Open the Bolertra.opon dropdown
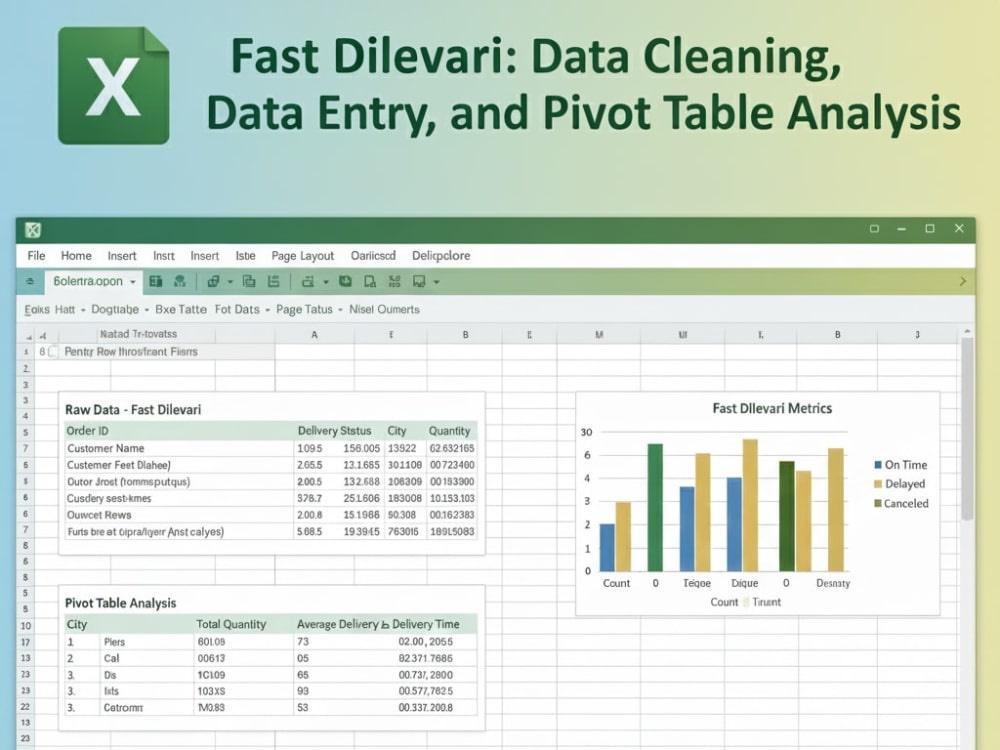The width and height of the screenshot is (1000, 750). pyautogui.click(x=133, y=282)
